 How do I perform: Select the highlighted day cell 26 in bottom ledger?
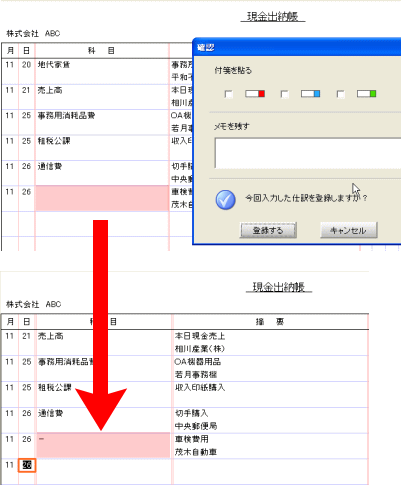(x=27, y=465)
